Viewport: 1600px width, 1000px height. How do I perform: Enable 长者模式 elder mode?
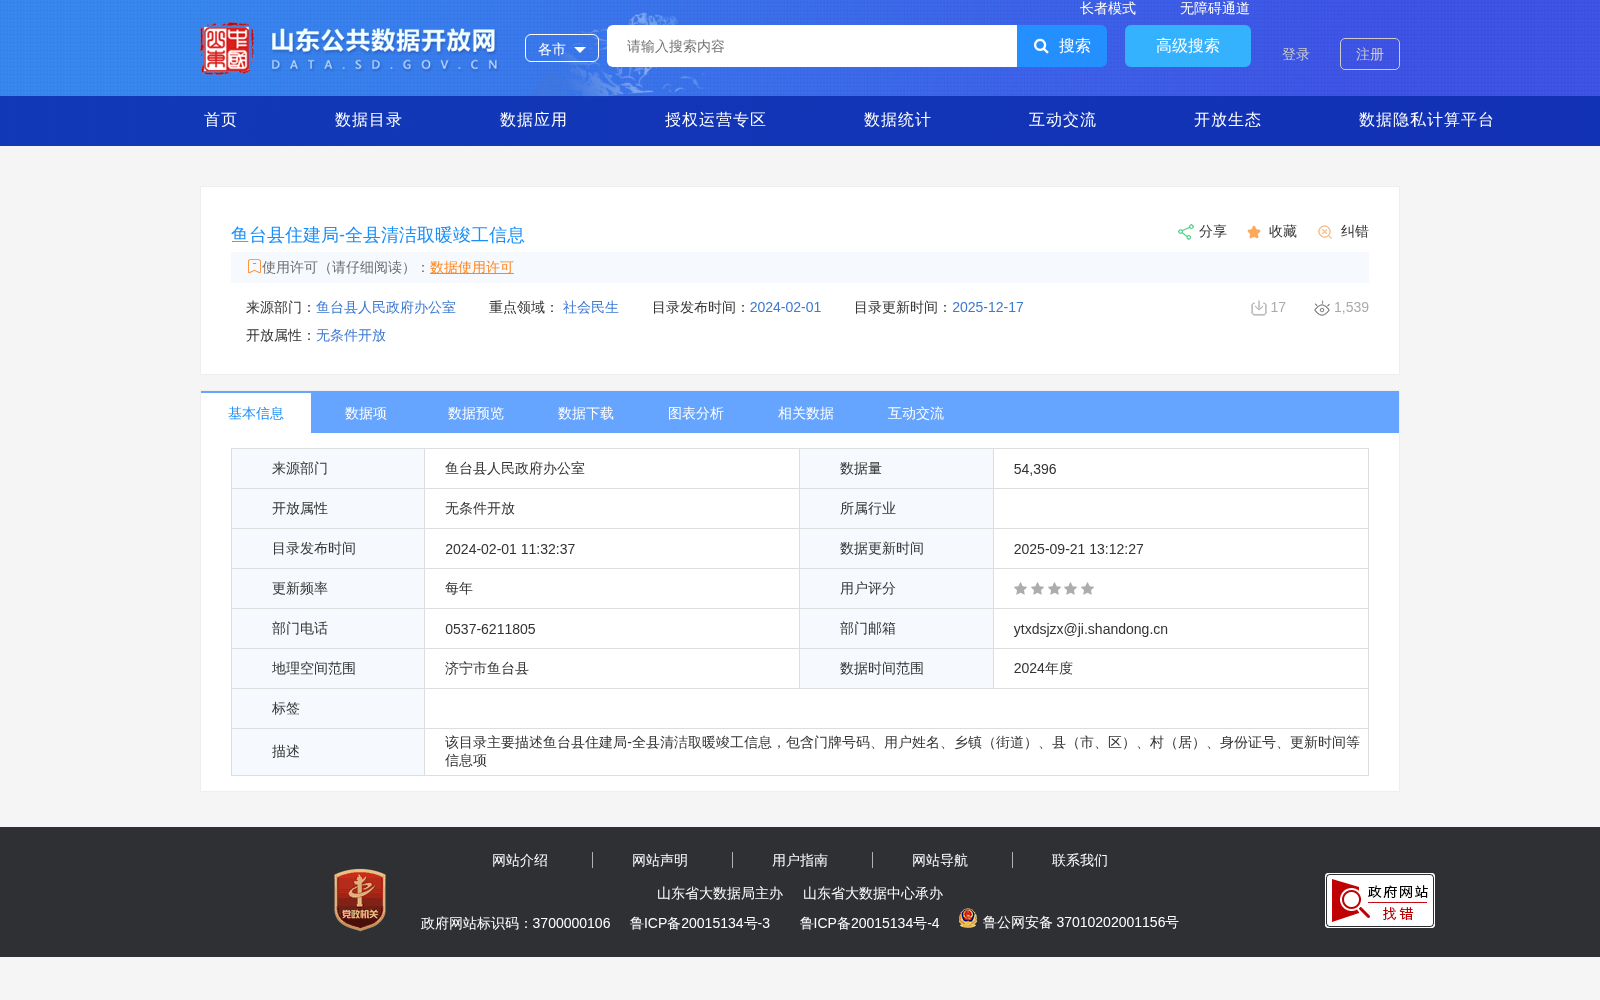point(1108,8)
